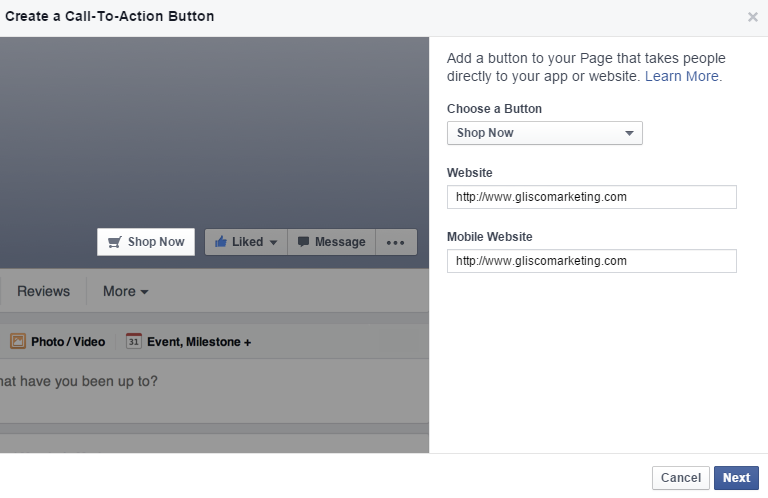Screen dimensions: 768x498
Task: Click the Message button on the cover
Action: [332, 242]
